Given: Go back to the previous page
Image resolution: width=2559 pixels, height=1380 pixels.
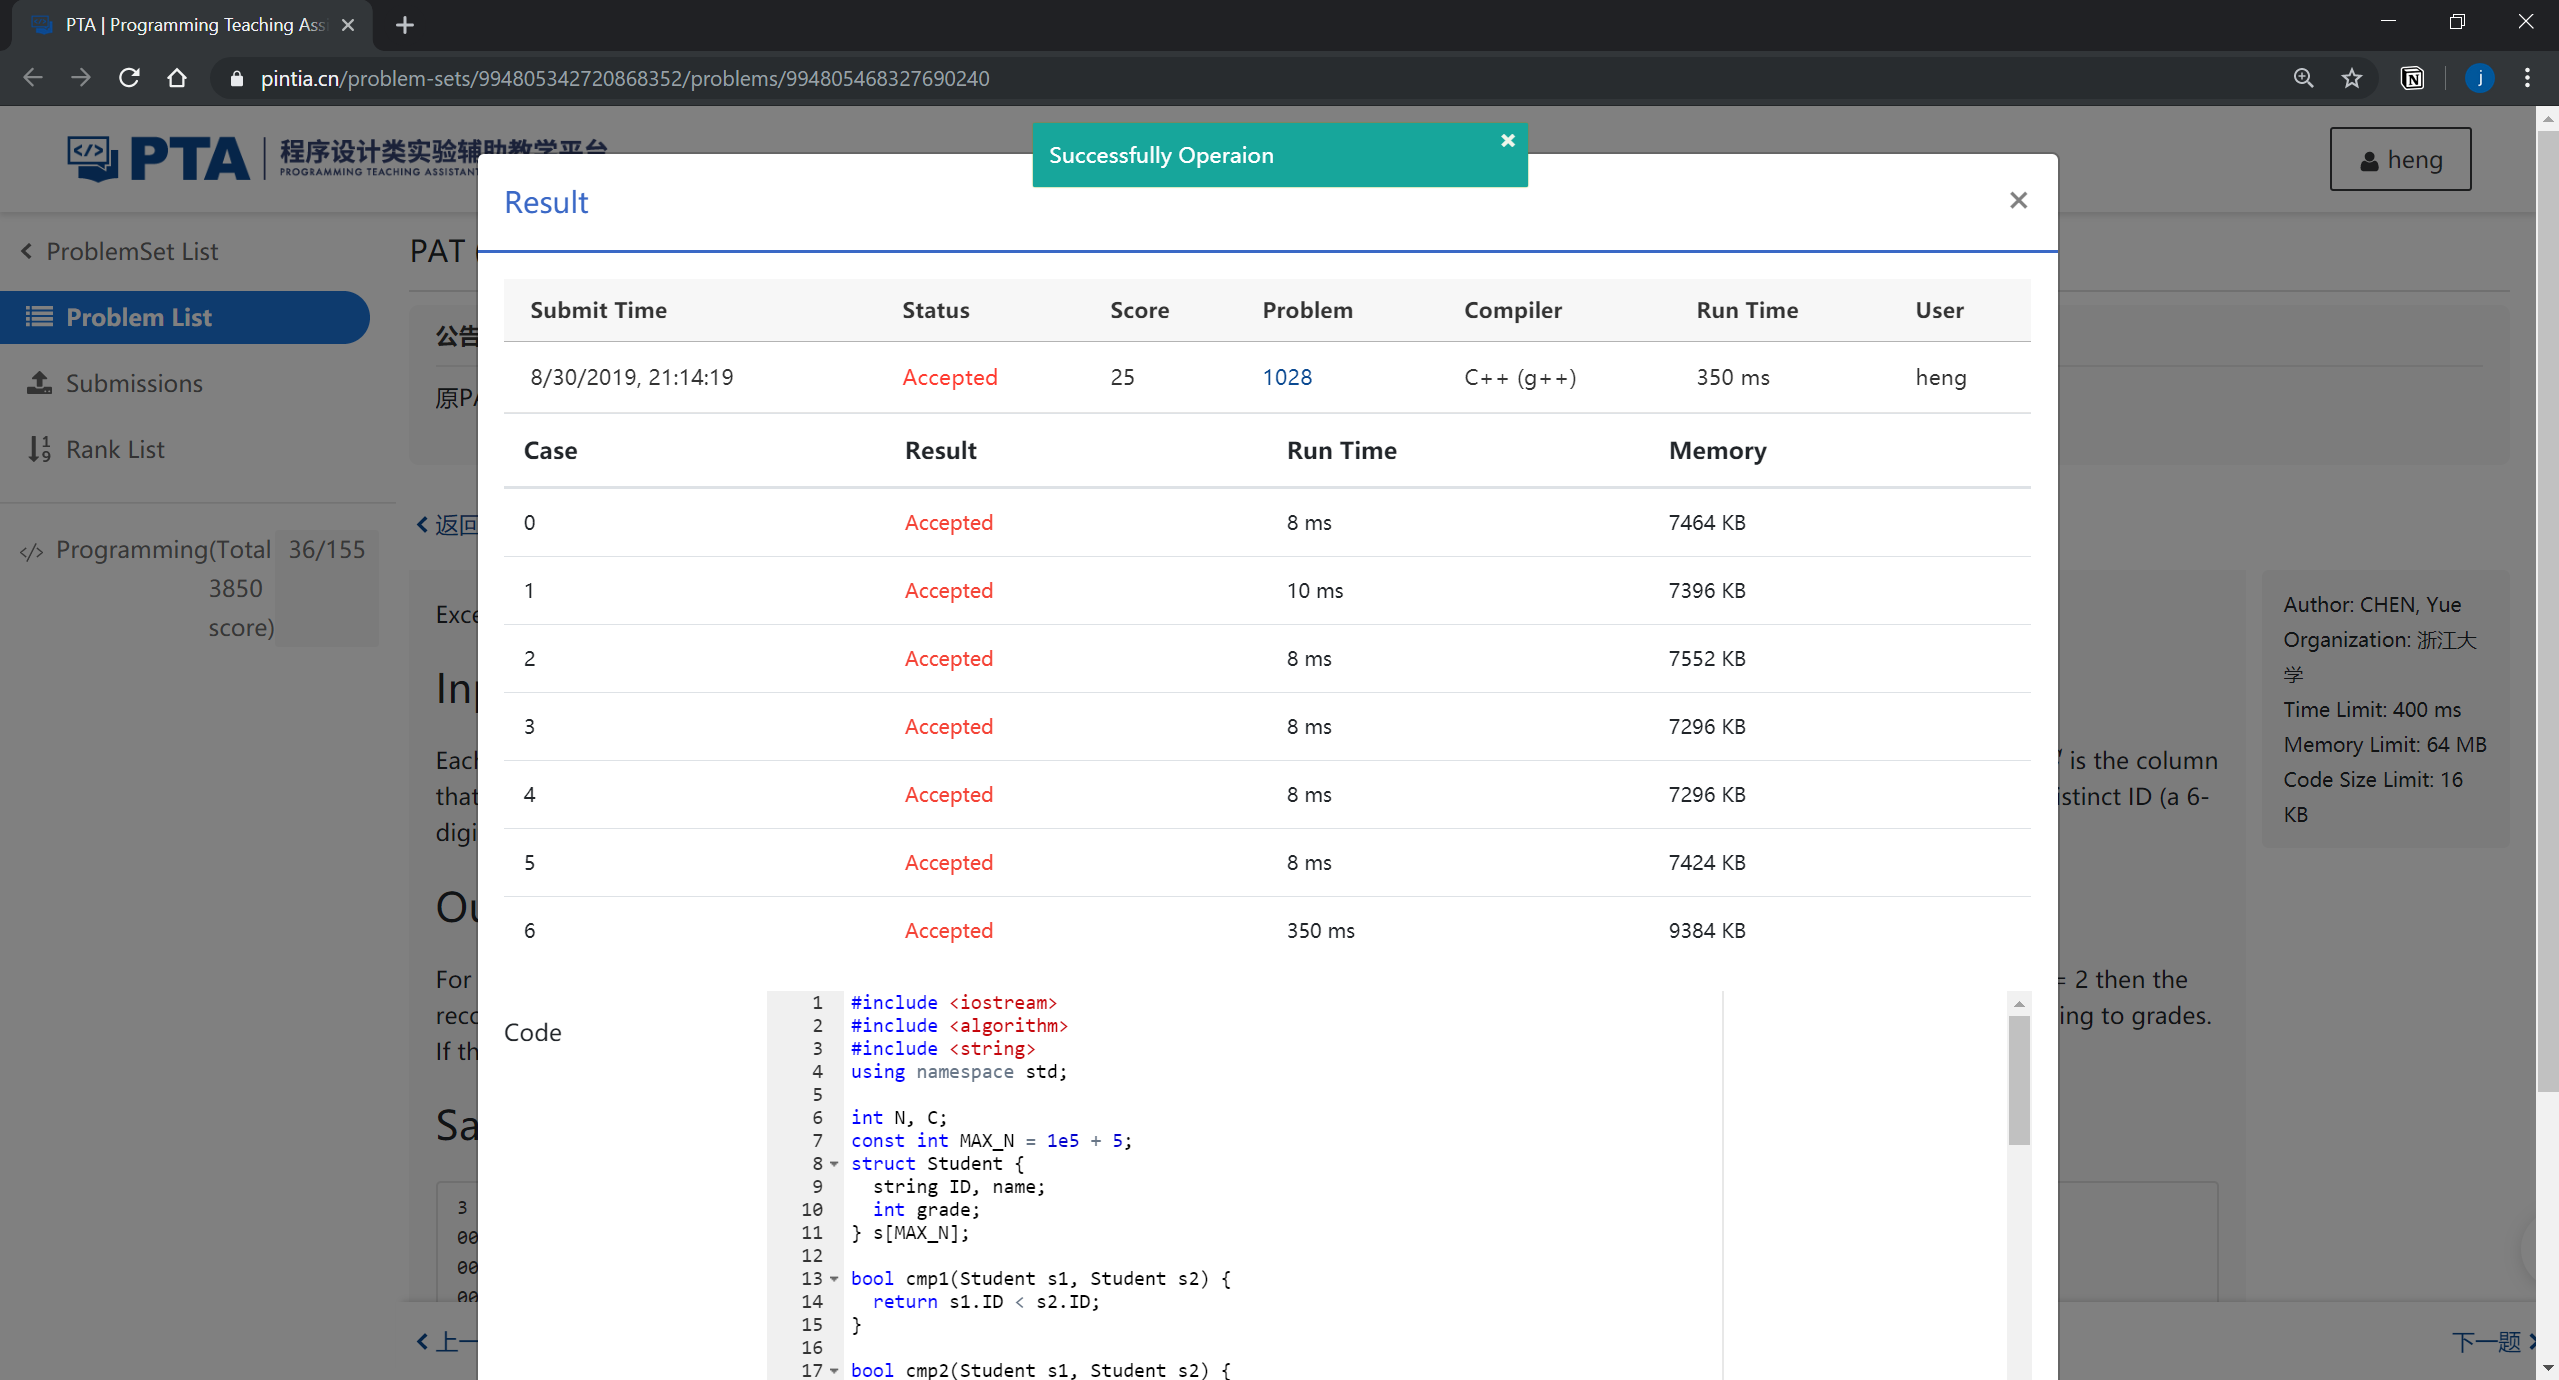Looking at the screenshot, I should point(33,78).
